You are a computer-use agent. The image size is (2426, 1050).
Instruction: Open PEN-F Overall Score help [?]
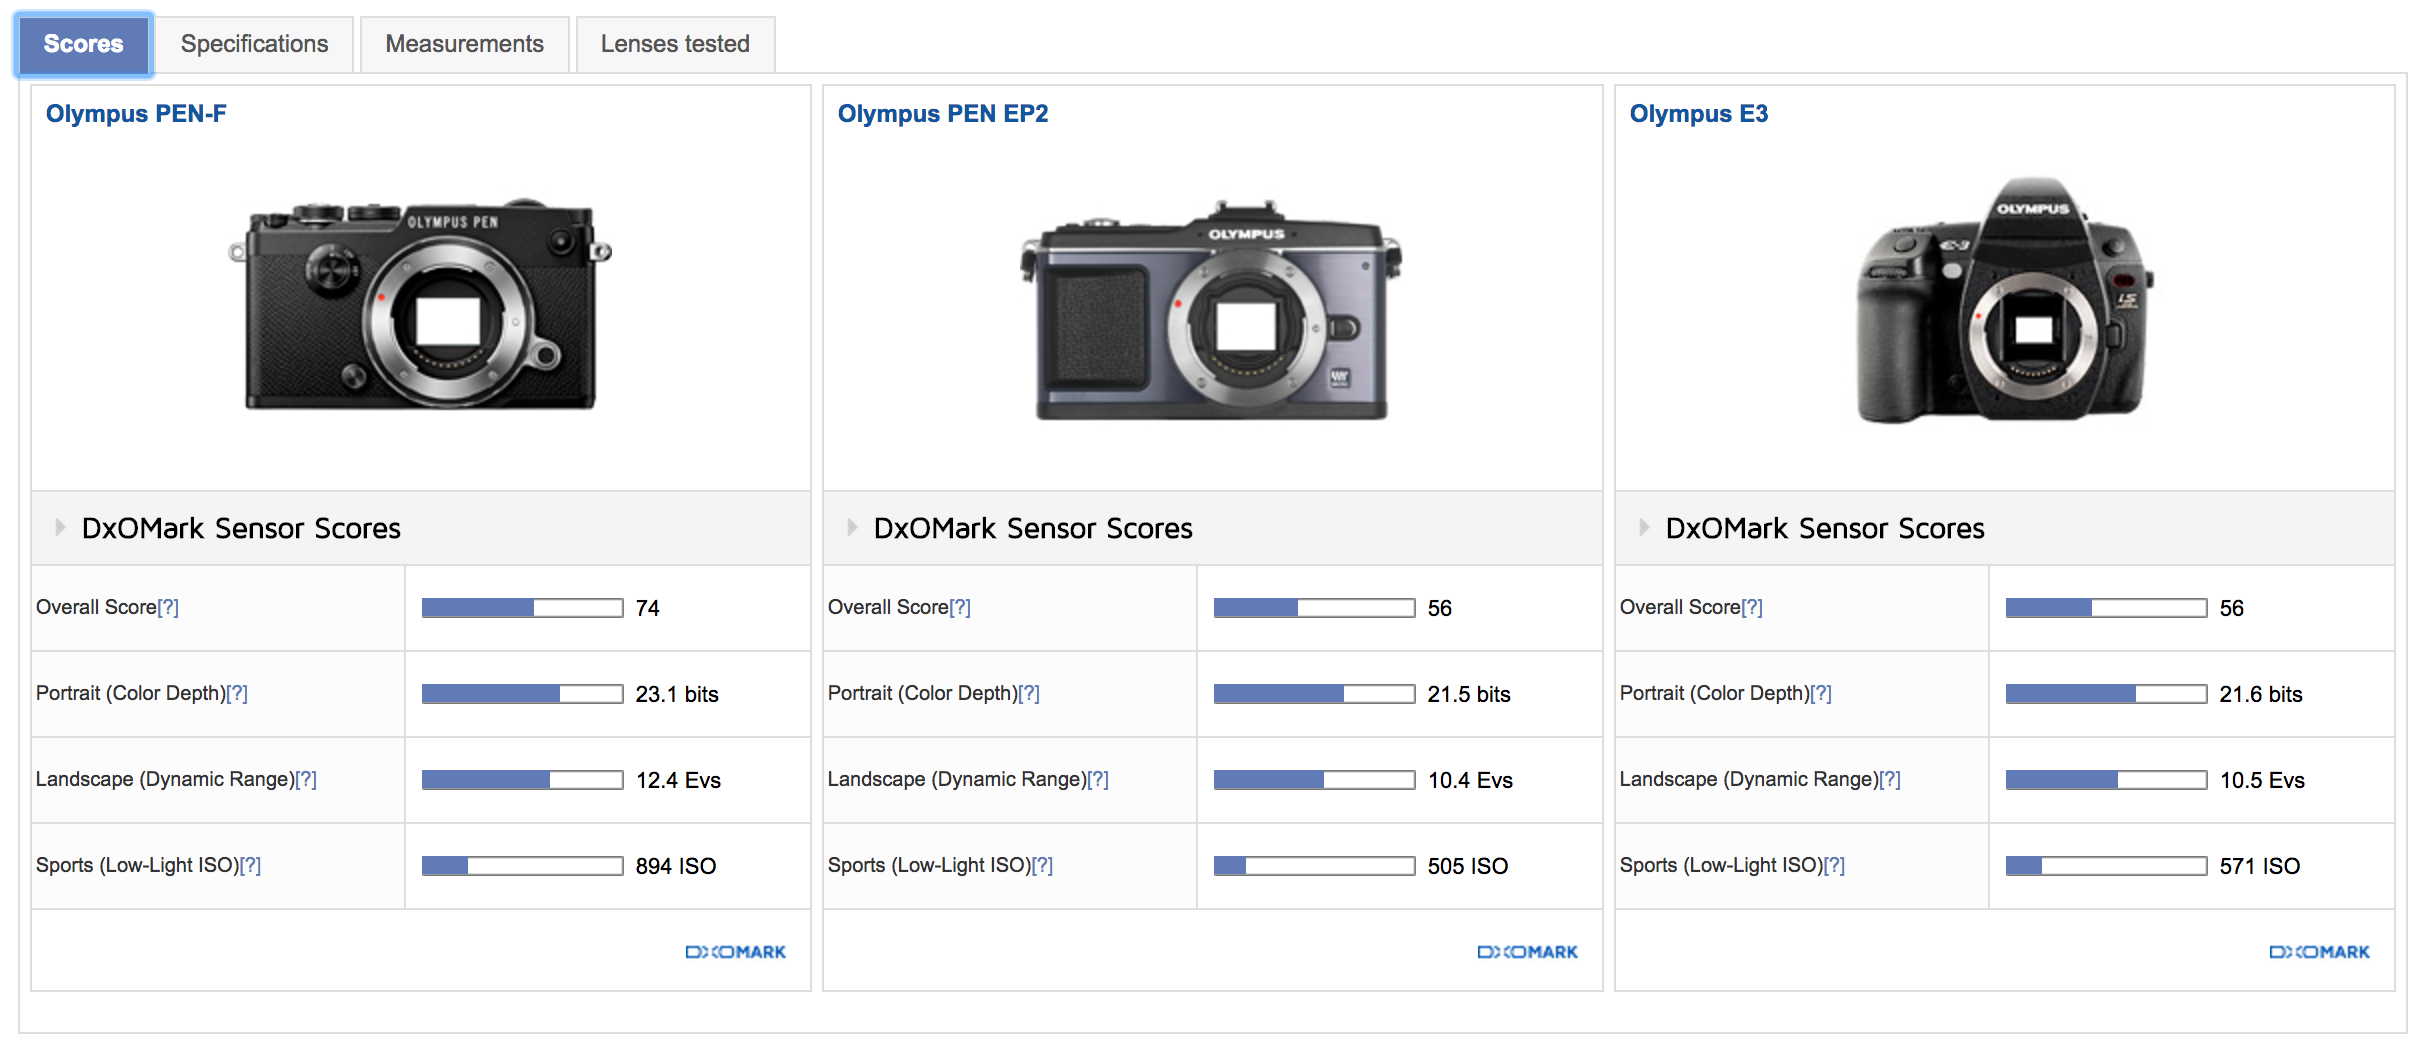[168, 607]
